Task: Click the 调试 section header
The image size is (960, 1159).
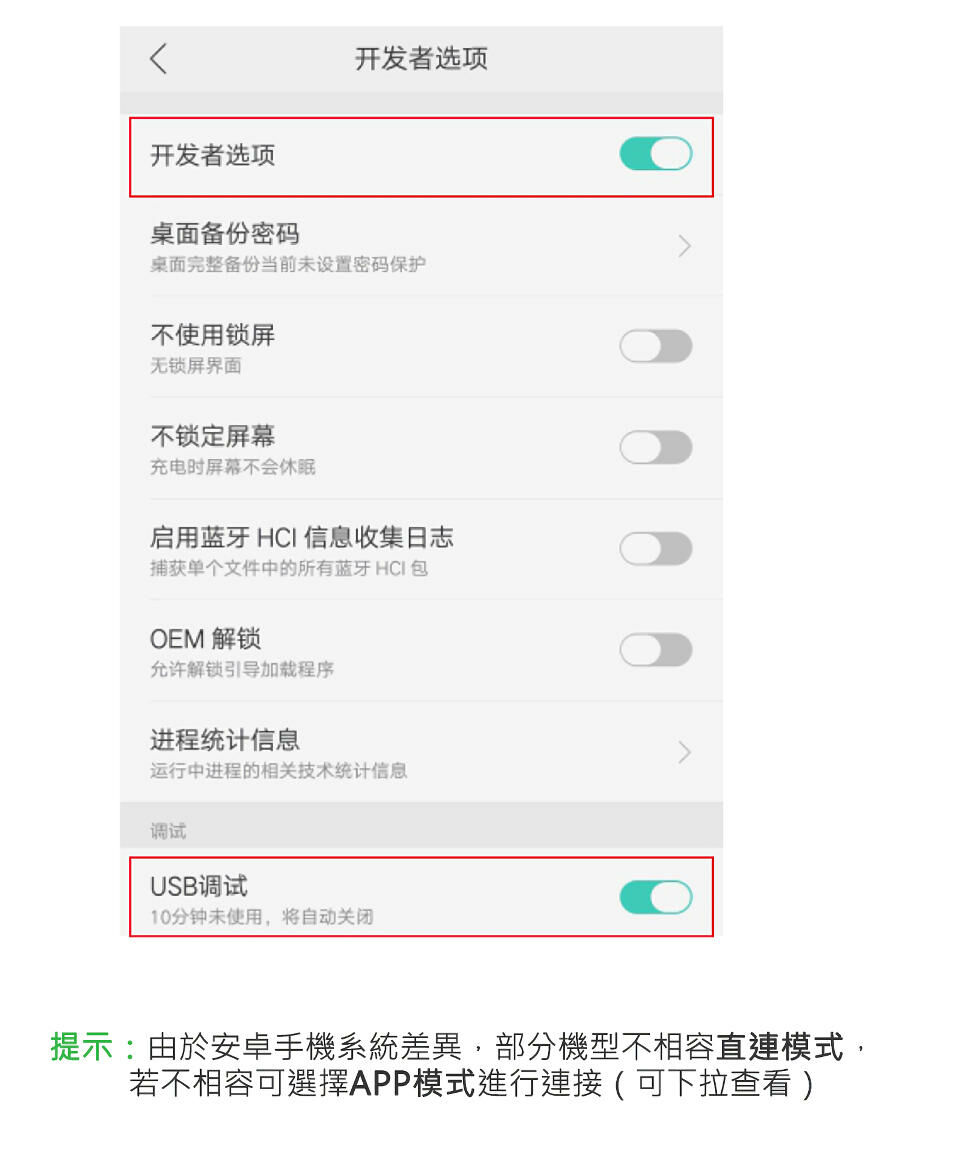Action: [168, 831]
